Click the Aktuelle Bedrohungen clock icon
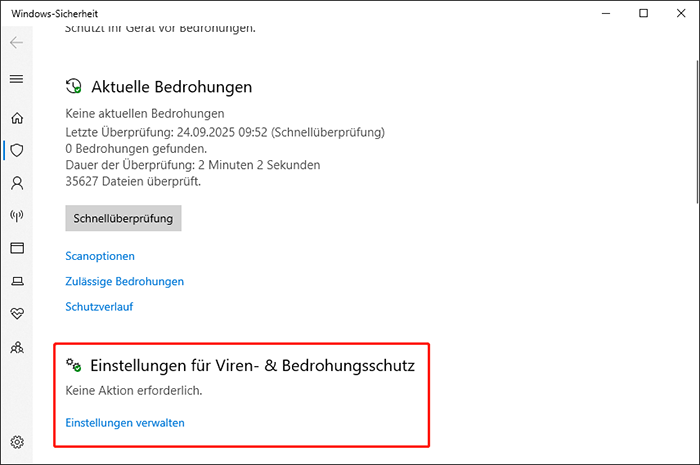The width and height of the screenshot is (700, 465). click(74, 87)
